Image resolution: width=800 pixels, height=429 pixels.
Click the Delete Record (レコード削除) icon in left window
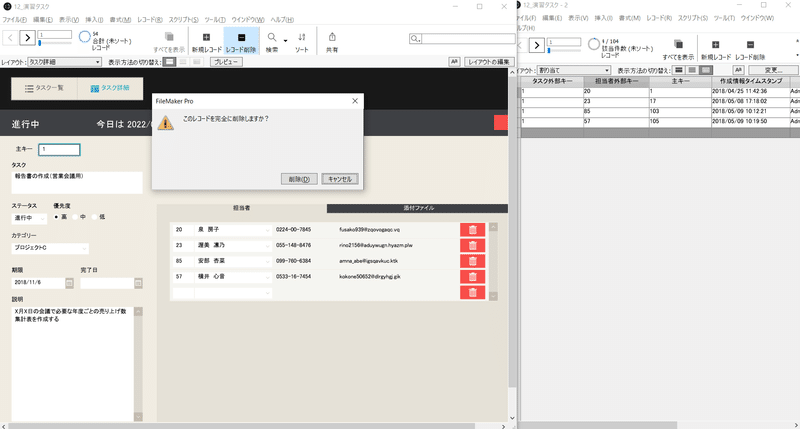pyautogui.click(x=241, y=38)
